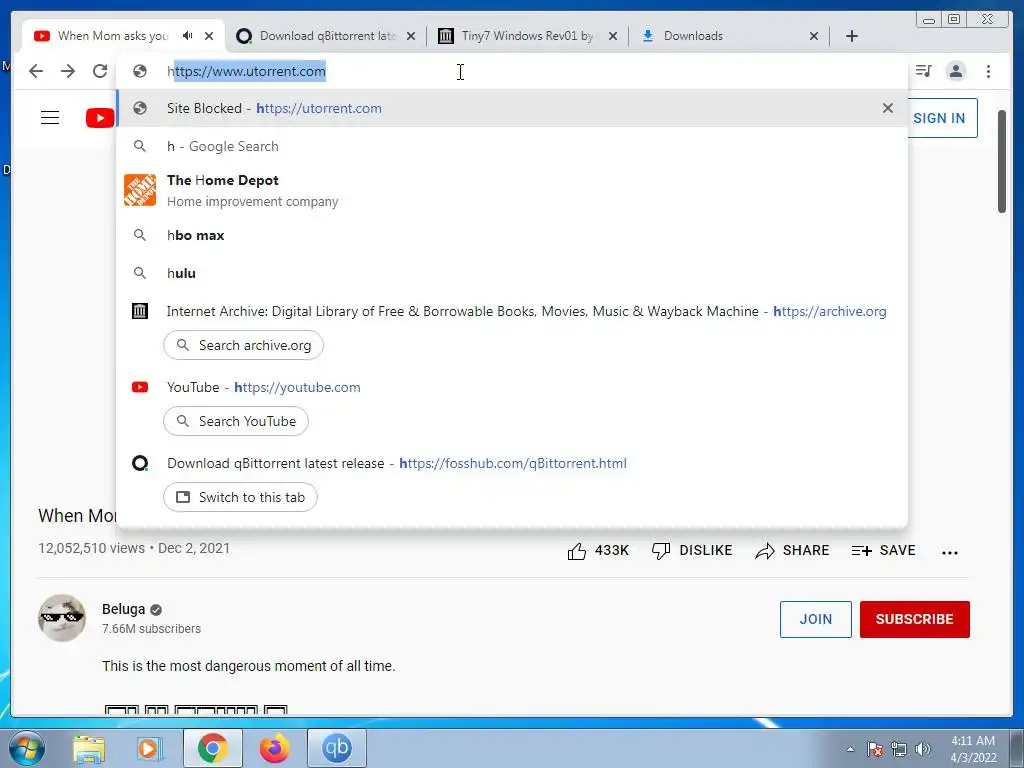Close the Tiny7 Windows Rev01 tab
The image size is (1024, 768).
click(x=613, y=36)
